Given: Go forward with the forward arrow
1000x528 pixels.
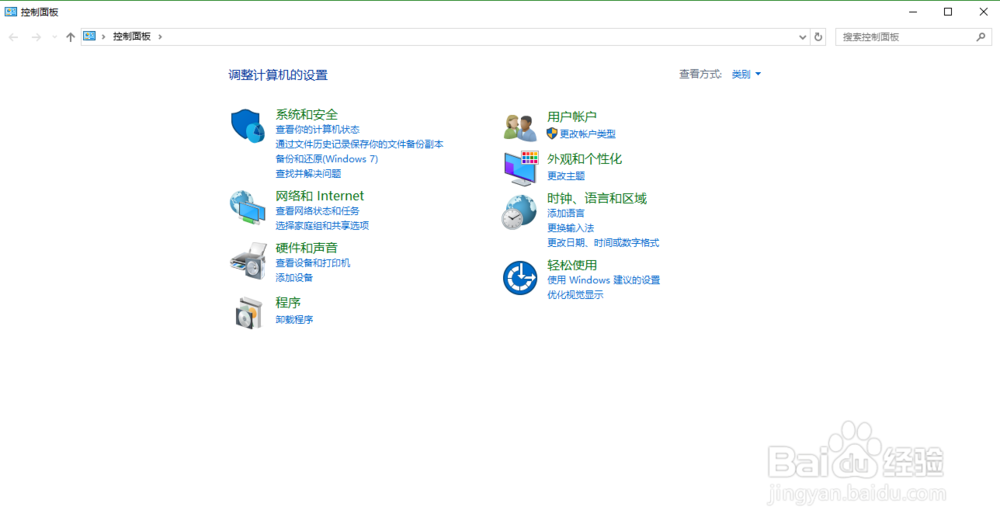Looking at the screenshot, I should click(x=36, y=37).
